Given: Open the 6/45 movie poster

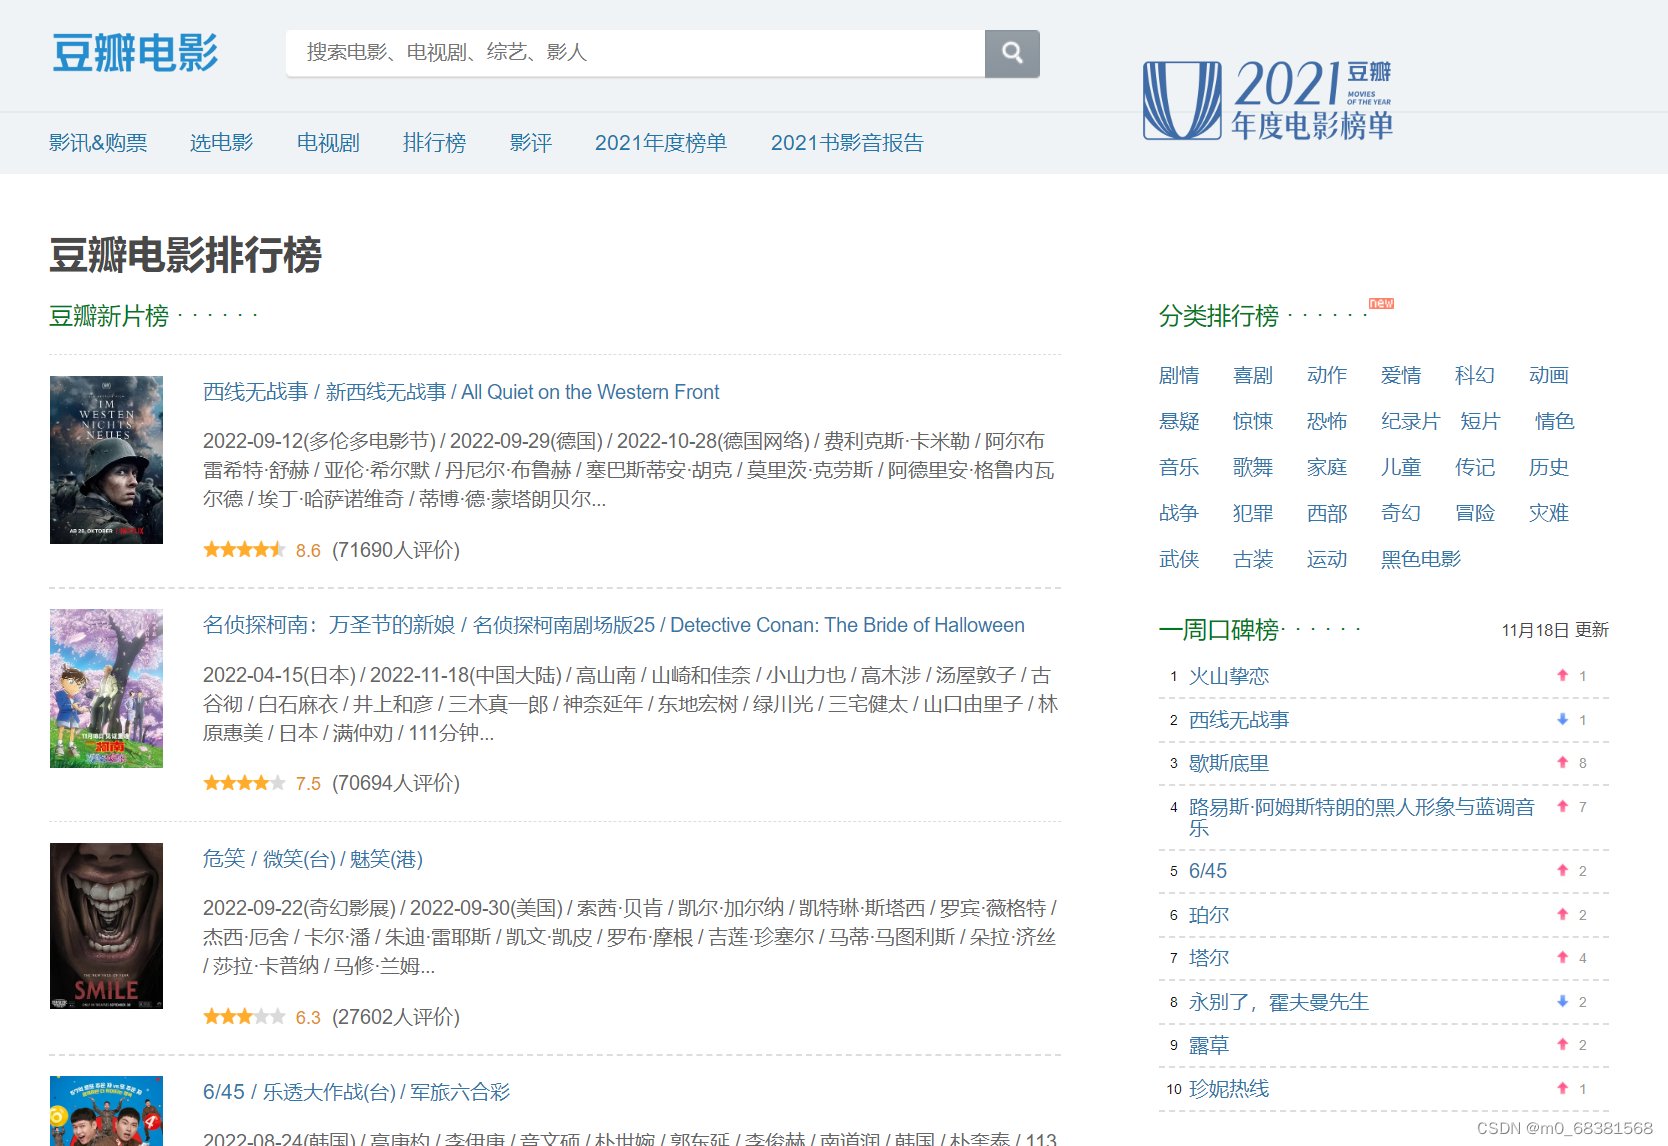Looking at the screenshot, I should 106,1111.
